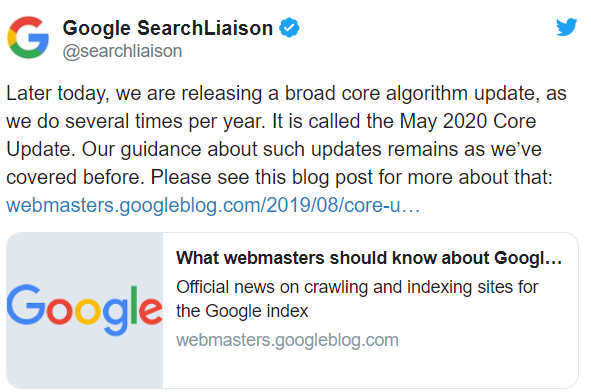This screenshot has width=591, height=392.
Task: Click the red 'e' in the Google card logo
Action: (x=150, y=311)
